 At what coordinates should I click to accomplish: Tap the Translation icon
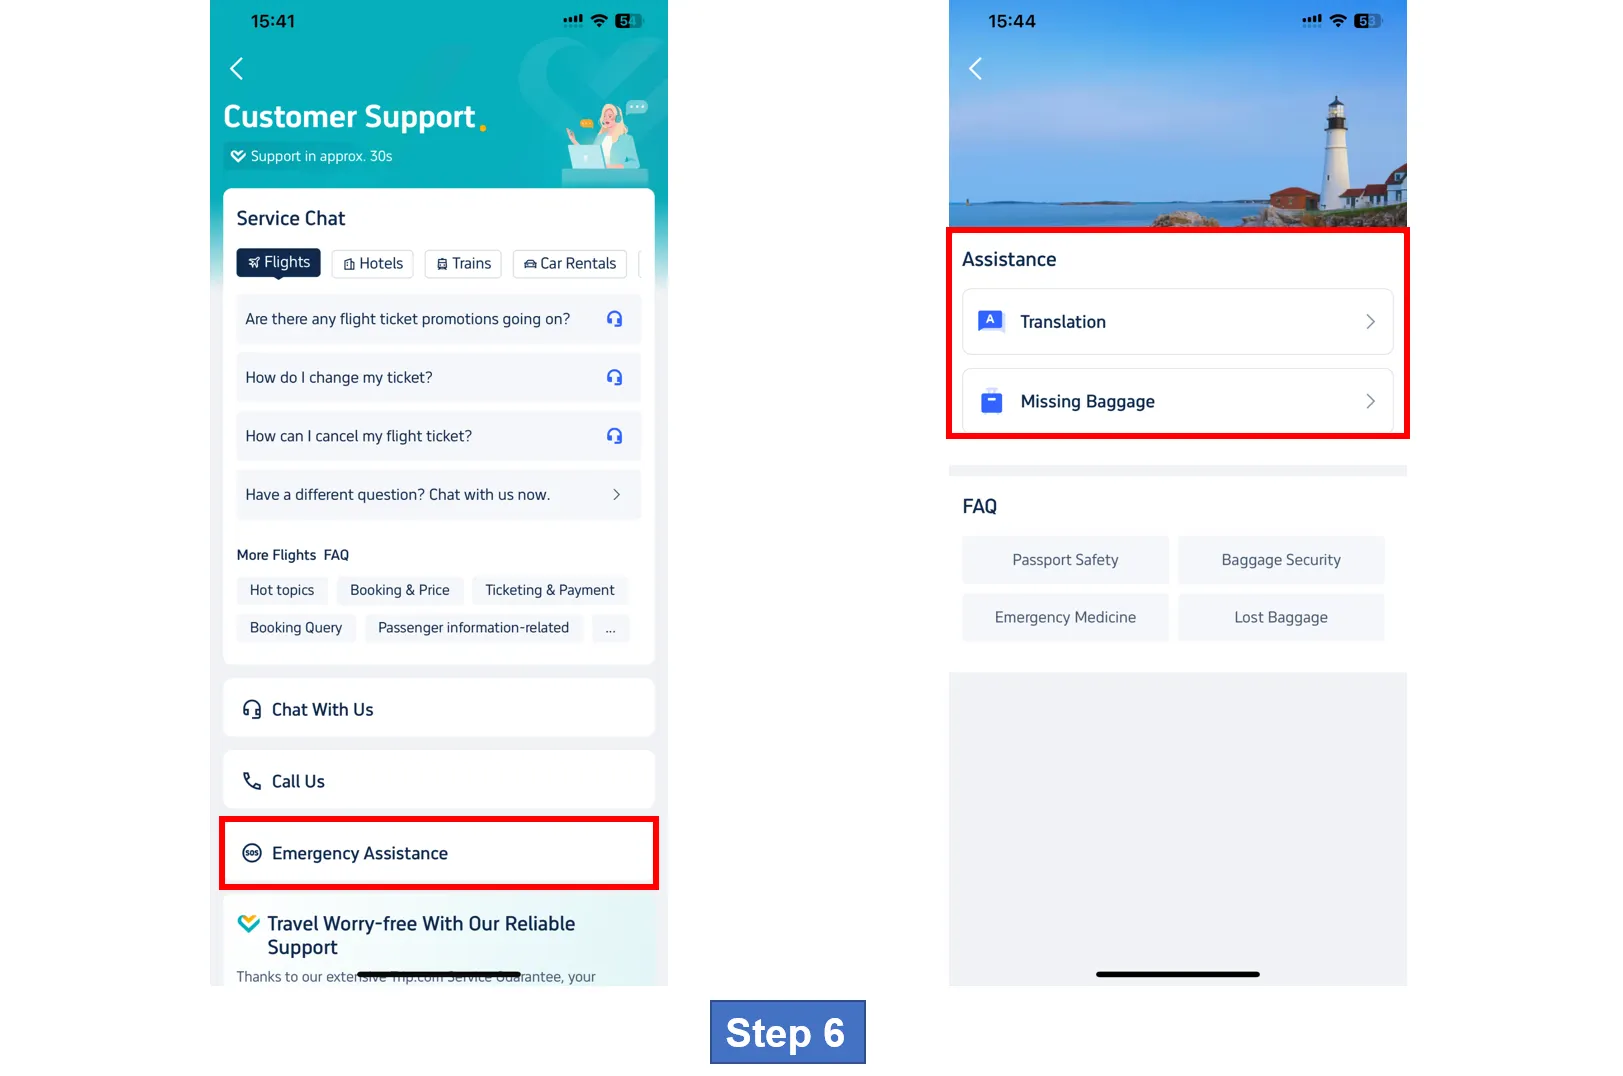991,321
